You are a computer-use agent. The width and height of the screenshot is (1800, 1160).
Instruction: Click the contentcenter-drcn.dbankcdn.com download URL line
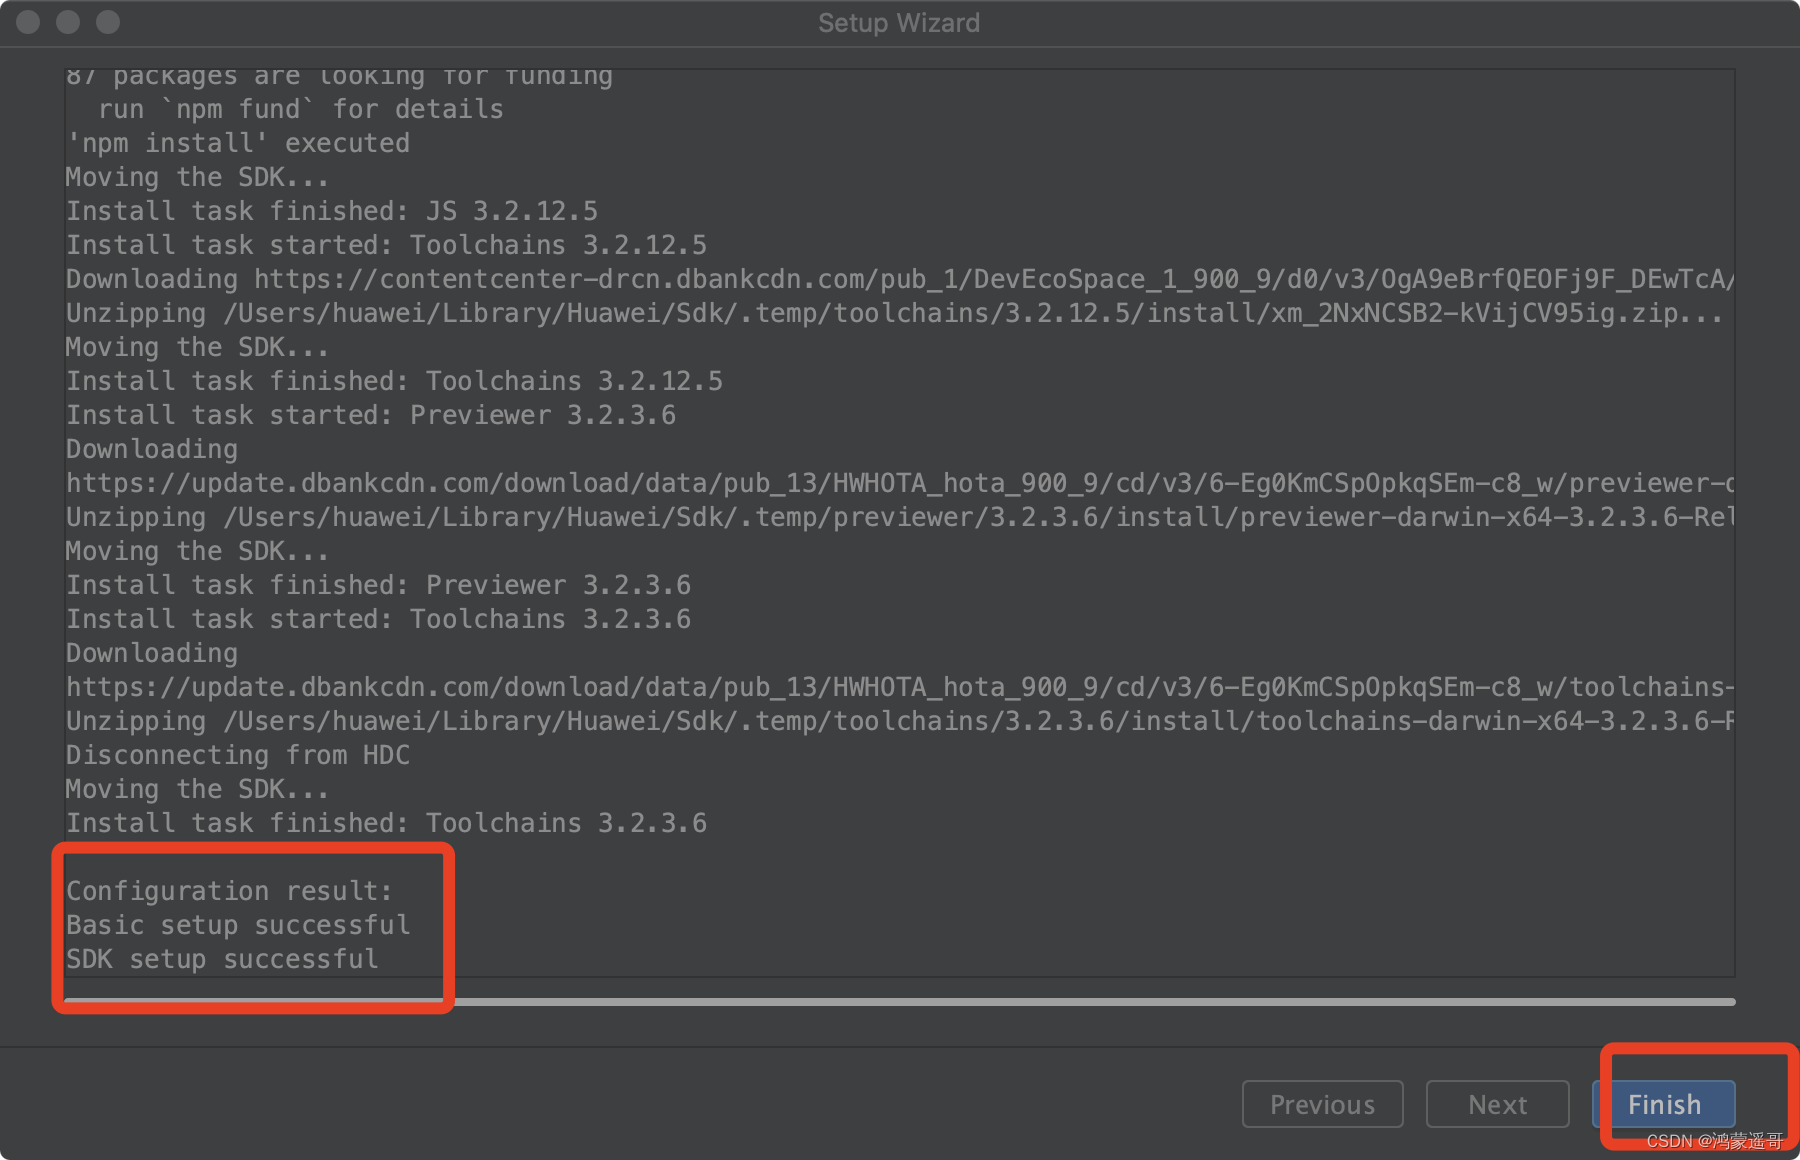(x=900, y=279)
